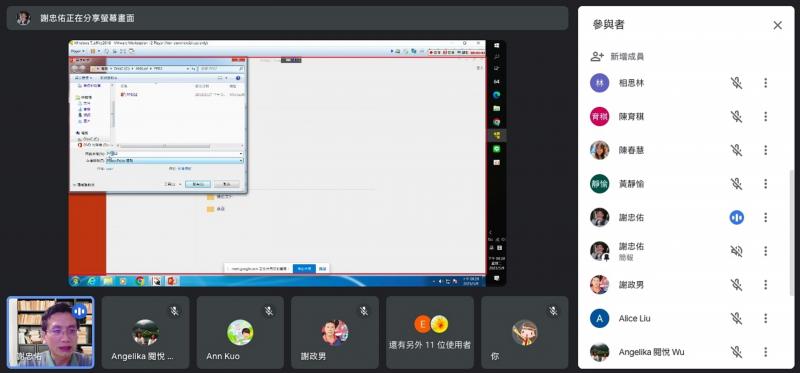Select 謝忠佑's webcam video tile
Viewport: 800px width, 373px height.
click(51, 333)
